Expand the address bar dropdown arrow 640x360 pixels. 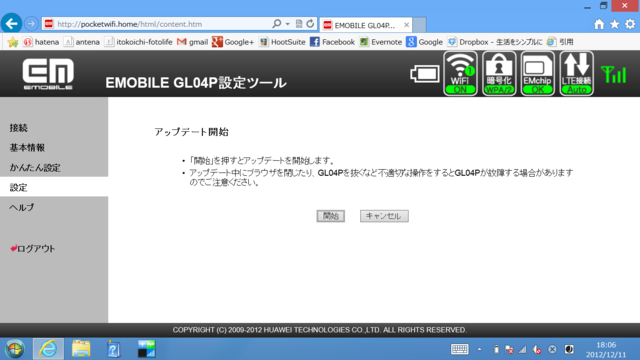click(287, 24)
